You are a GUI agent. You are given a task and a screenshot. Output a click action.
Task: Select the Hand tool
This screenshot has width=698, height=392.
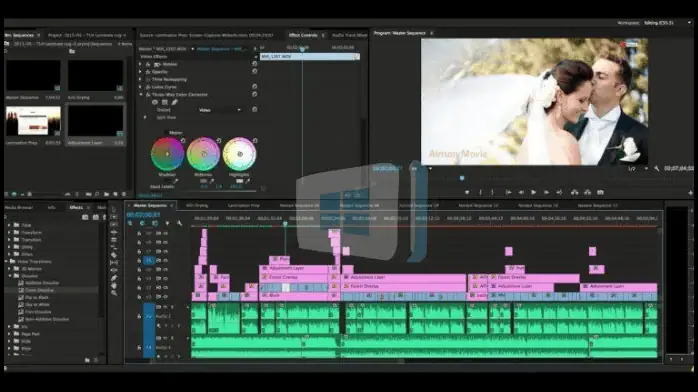[x=114, y=285]
